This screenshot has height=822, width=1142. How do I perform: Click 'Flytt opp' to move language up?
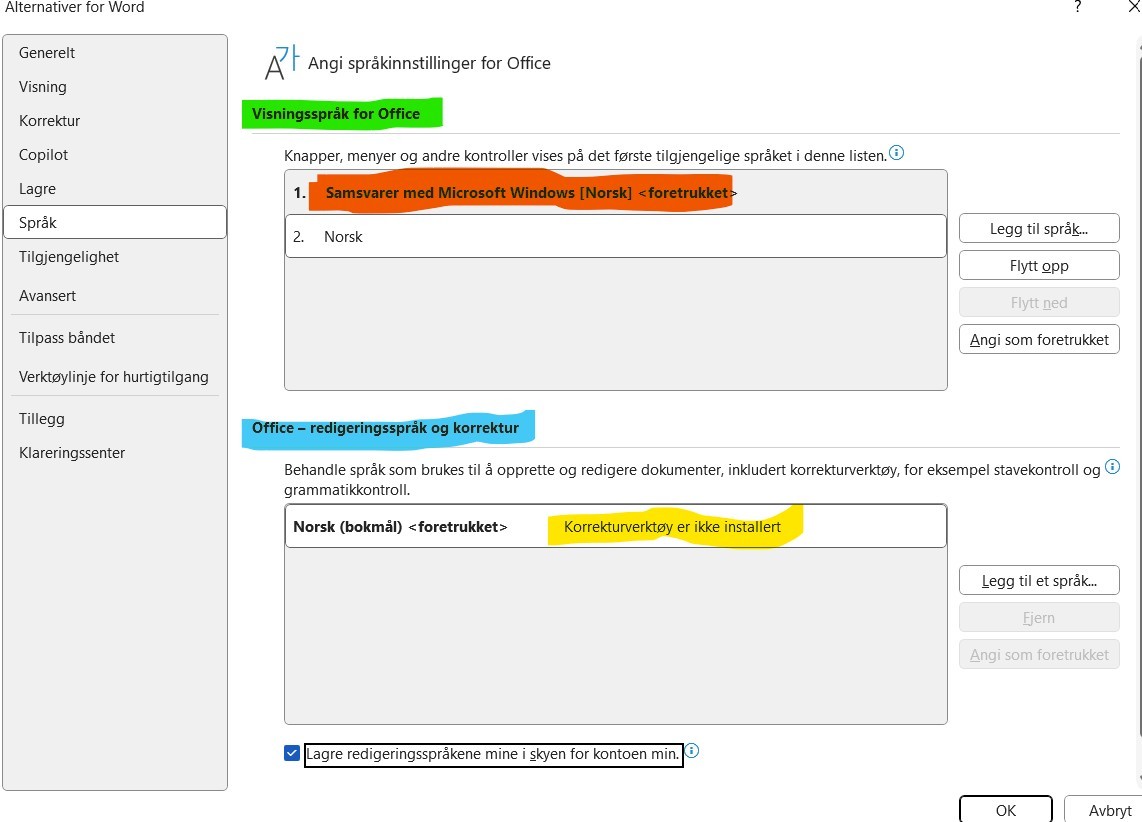tap(1039, 265)
